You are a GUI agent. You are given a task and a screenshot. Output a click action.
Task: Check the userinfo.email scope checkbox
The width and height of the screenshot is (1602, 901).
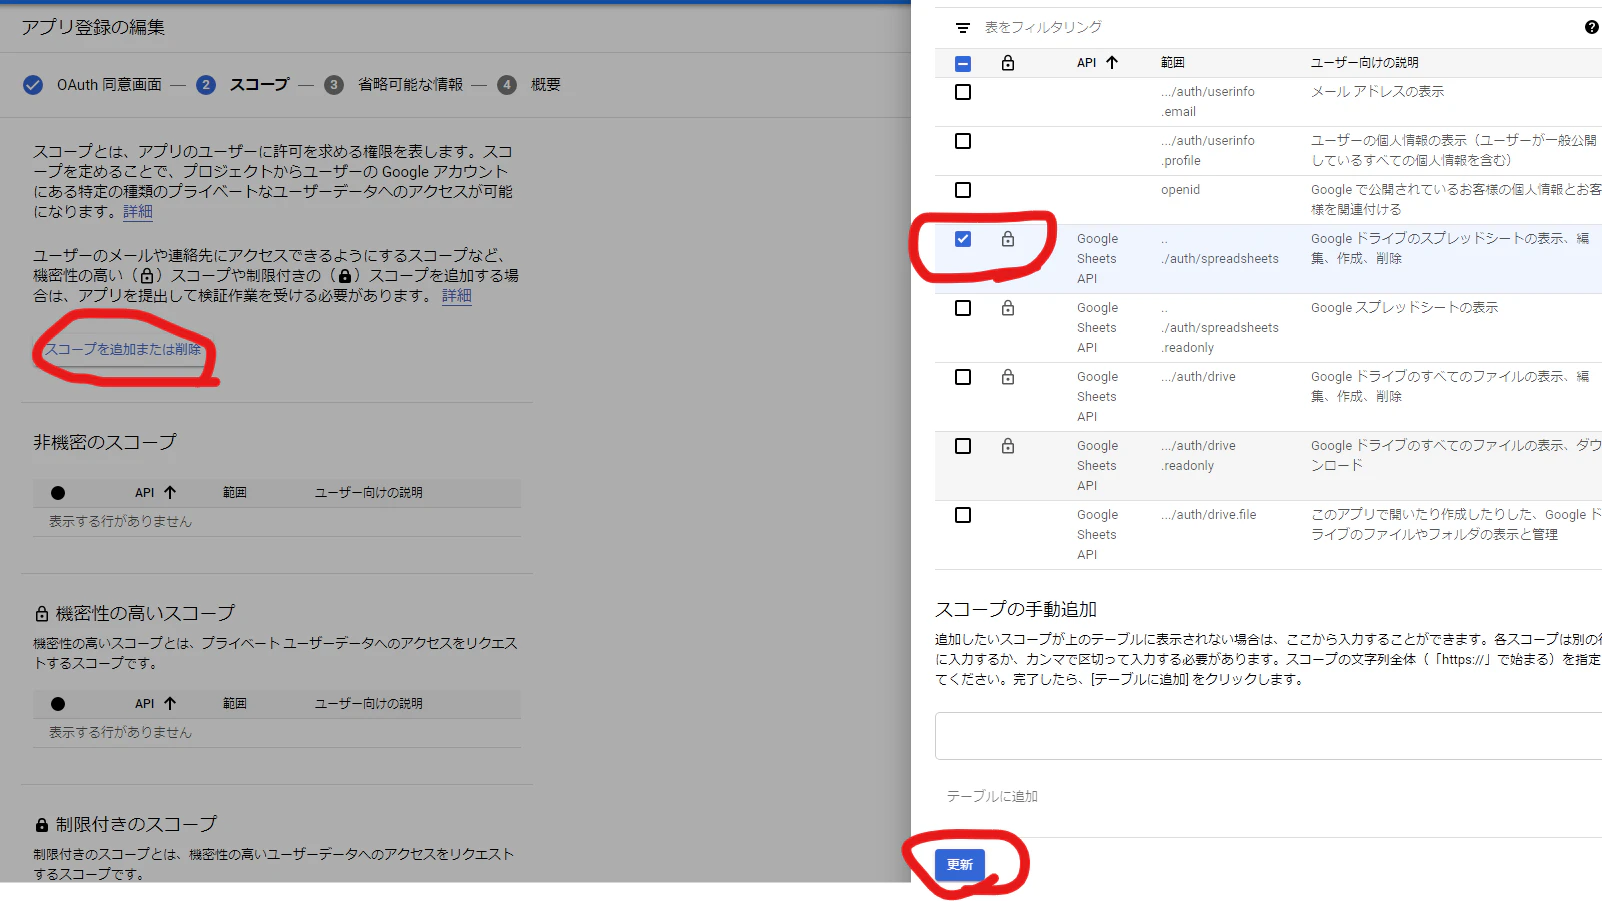963,92
